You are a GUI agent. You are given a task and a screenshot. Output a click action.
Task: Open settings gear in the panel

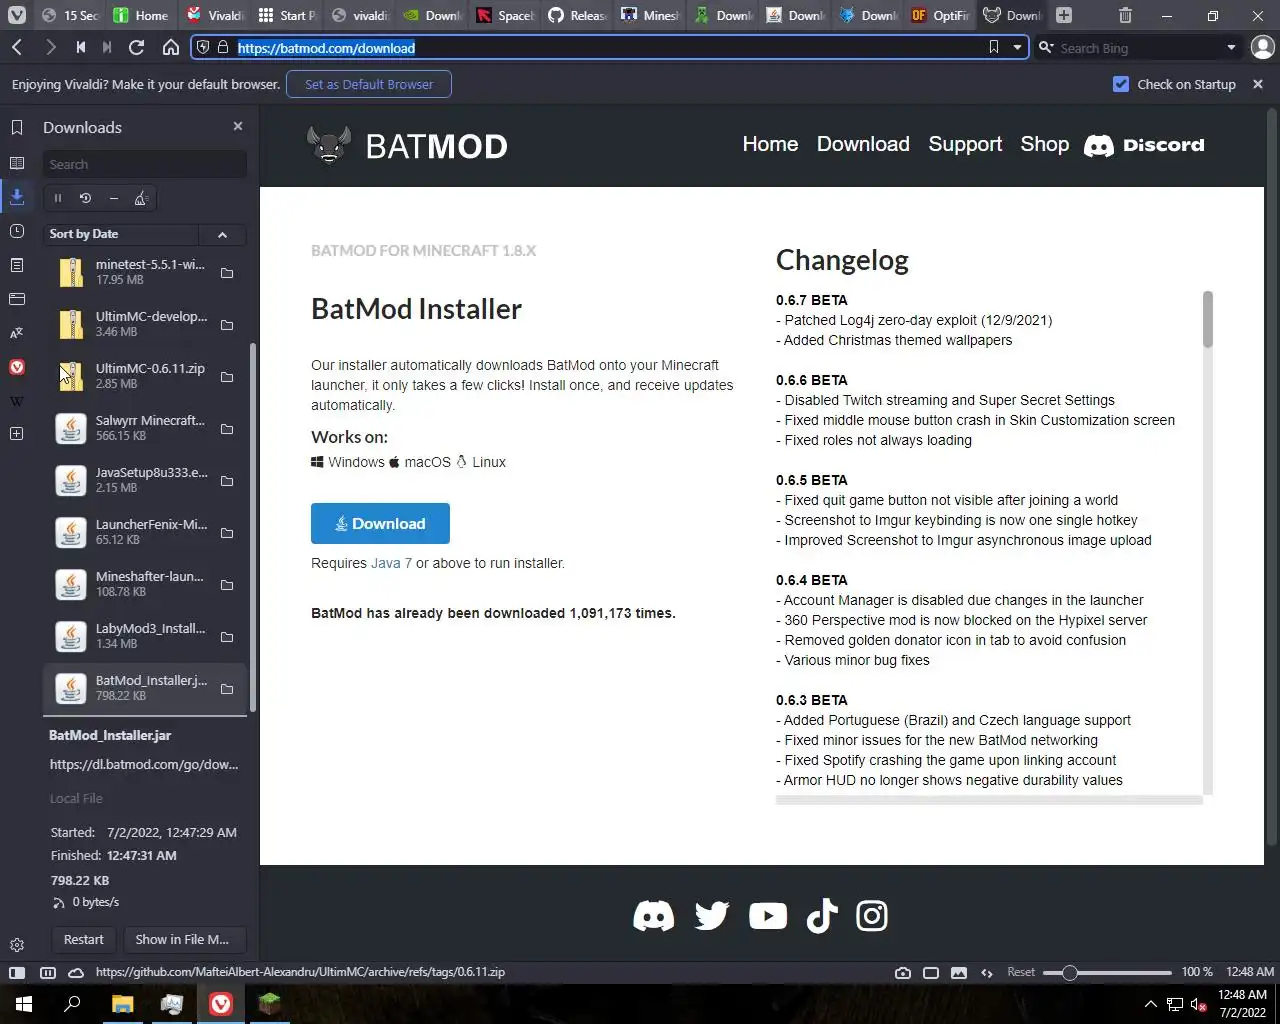(17, 945)
